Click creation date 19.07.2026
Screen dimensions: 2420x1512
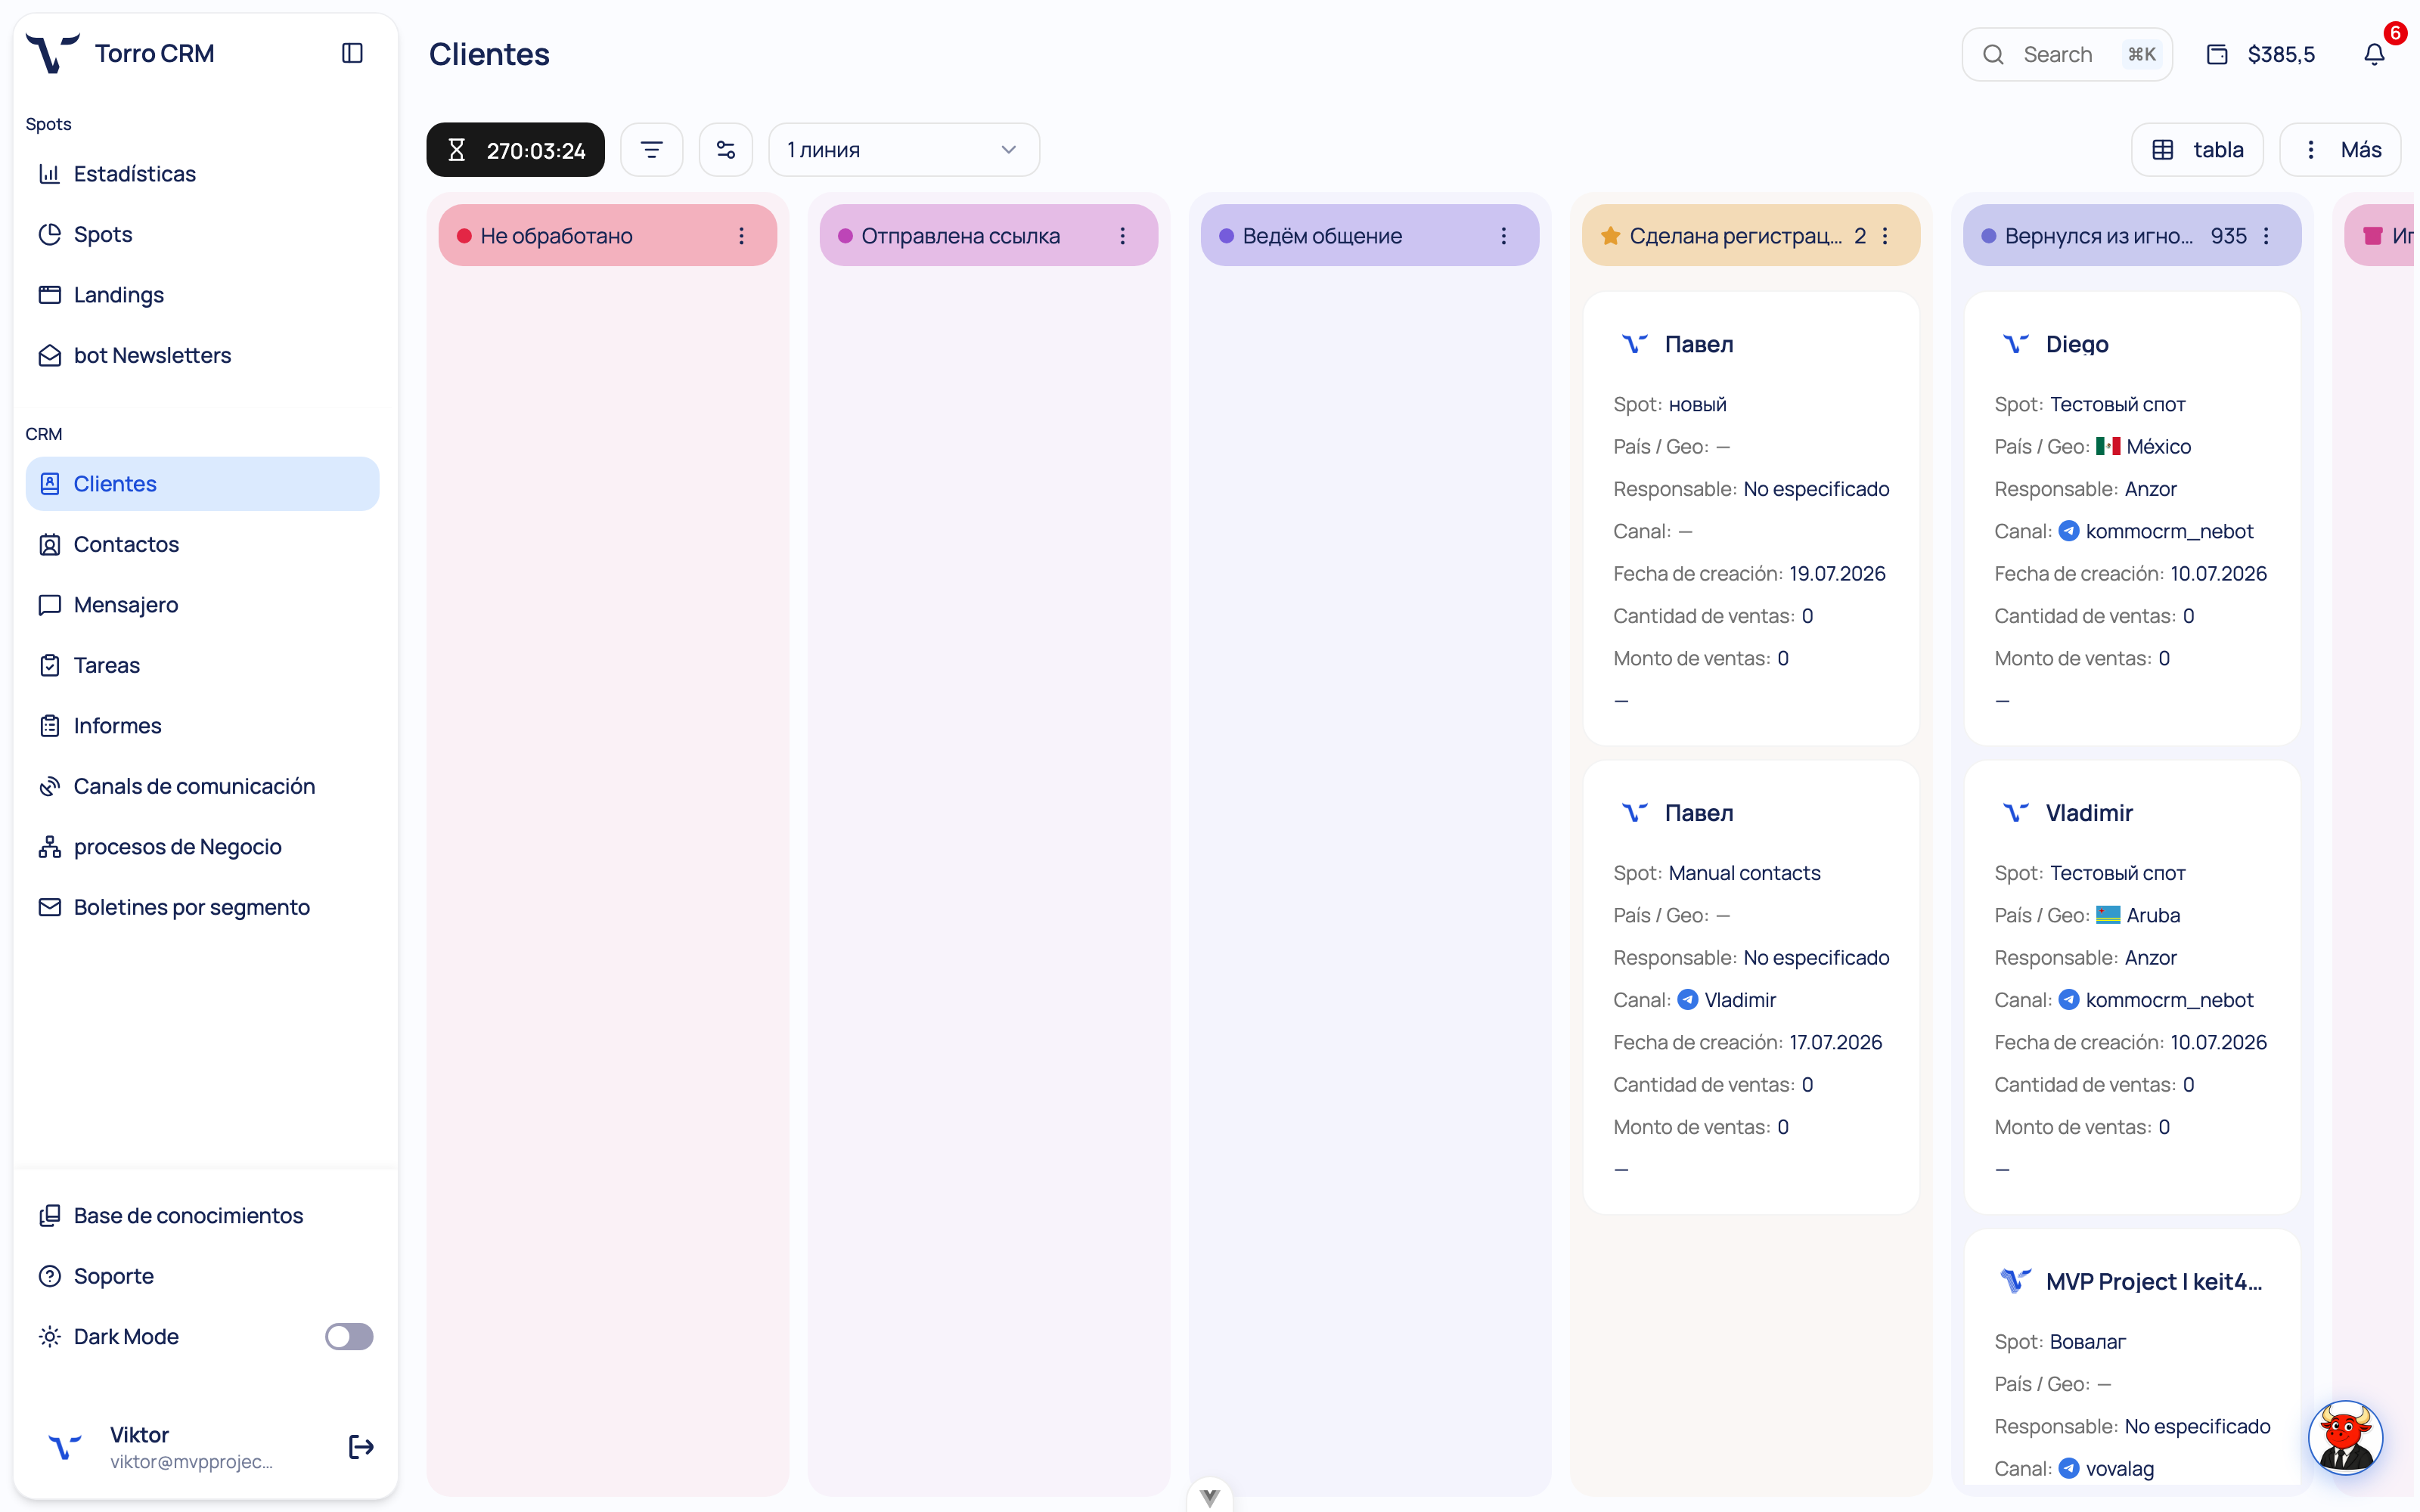tap(1837, 574)
